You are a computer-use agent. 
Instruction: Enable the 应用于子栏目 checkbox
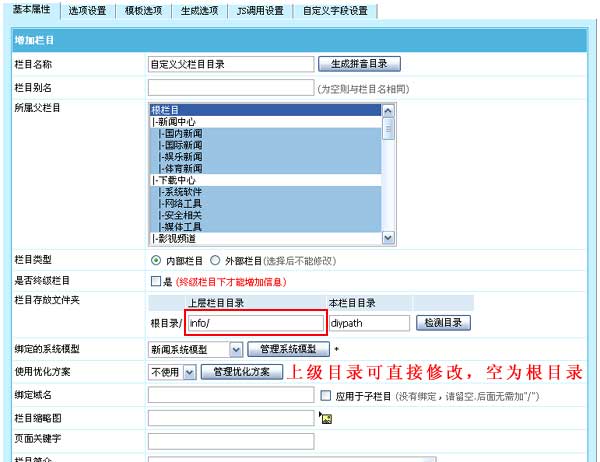325,395
